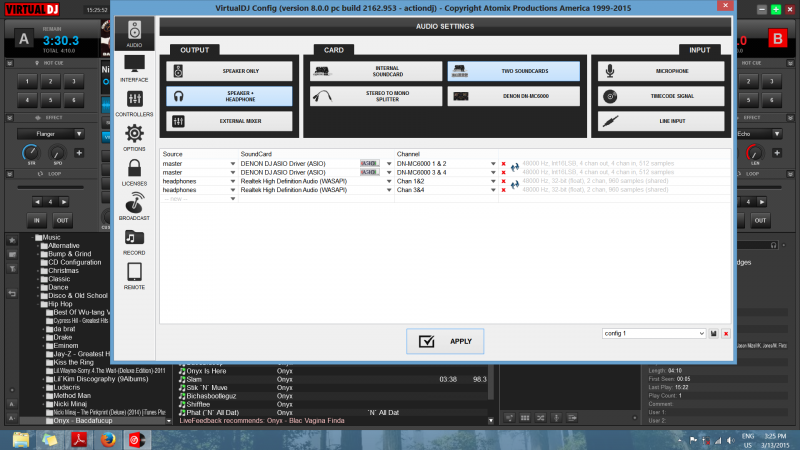Open SoundCard dropdown for DN-MC6000 1 & 2 row
This screenshot has width=800, height=450.
pos(389,164)
